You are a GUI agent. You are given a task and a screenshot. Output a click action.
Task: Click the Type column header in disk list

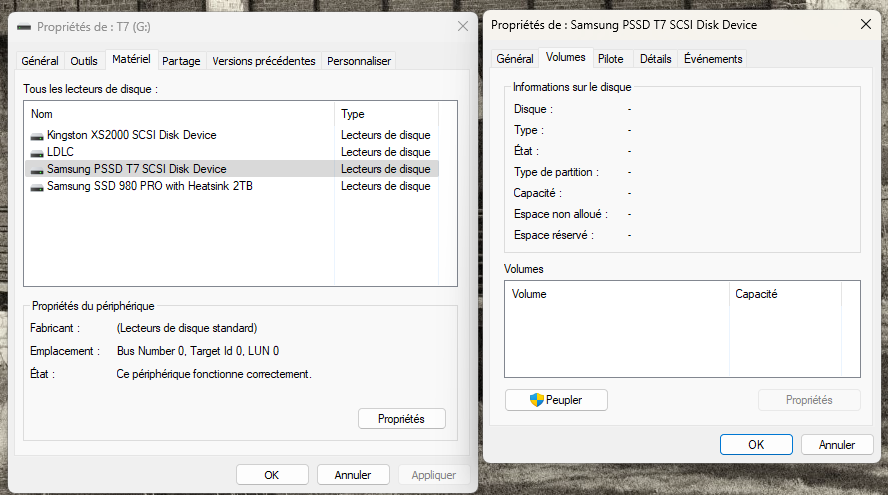tap(386, 114)
